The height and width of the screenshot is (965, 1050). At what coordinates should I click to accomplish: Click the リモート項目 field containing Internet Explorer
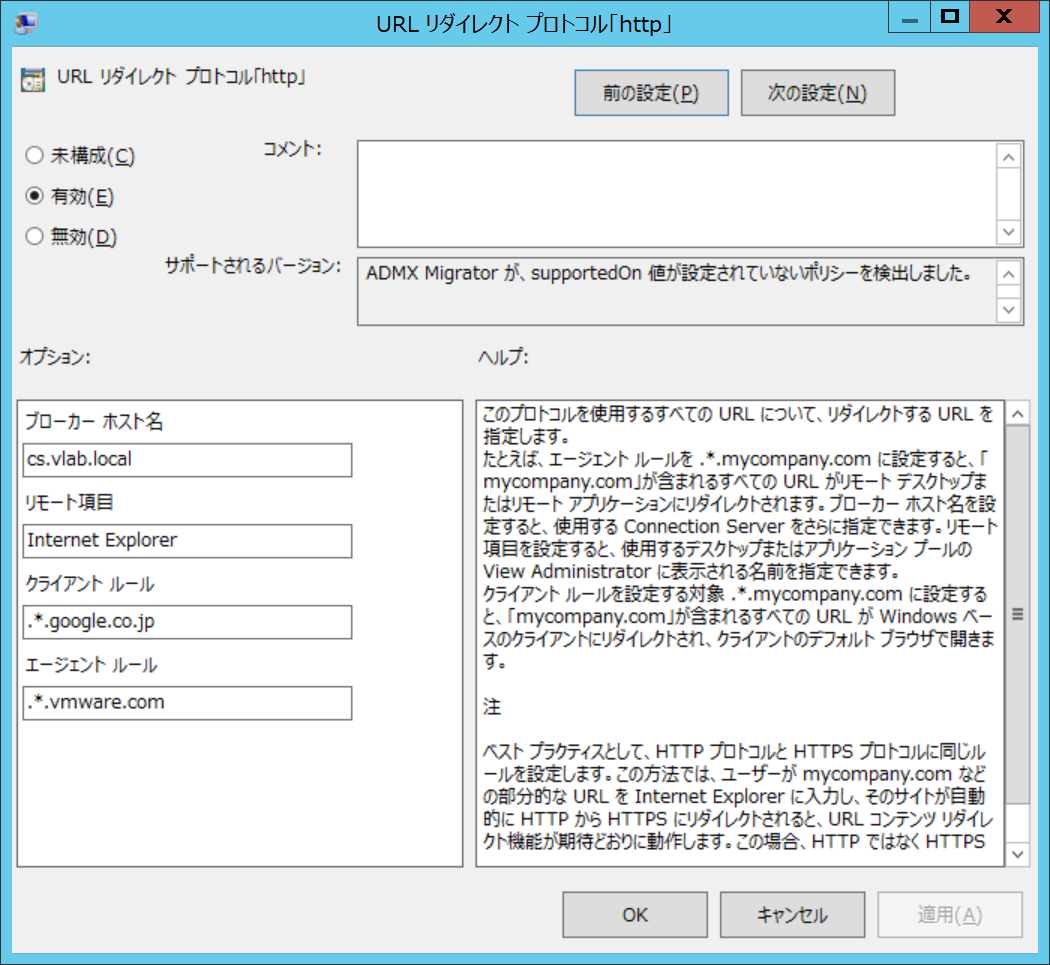188,541
